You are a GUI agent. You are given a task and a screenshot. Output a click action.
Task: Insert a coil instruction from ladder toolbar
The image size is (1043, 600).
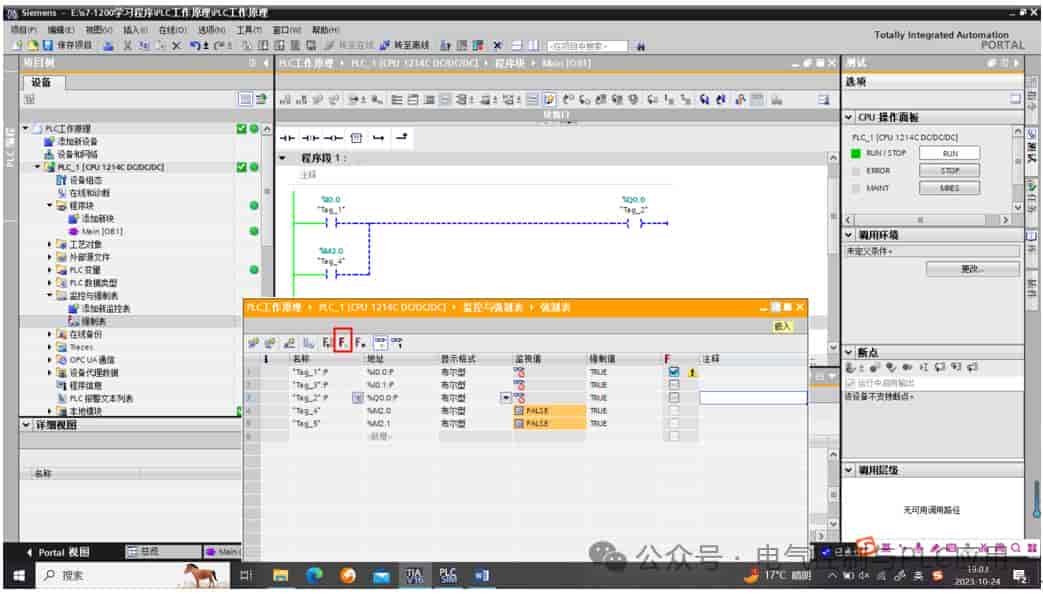coord(333,138)
